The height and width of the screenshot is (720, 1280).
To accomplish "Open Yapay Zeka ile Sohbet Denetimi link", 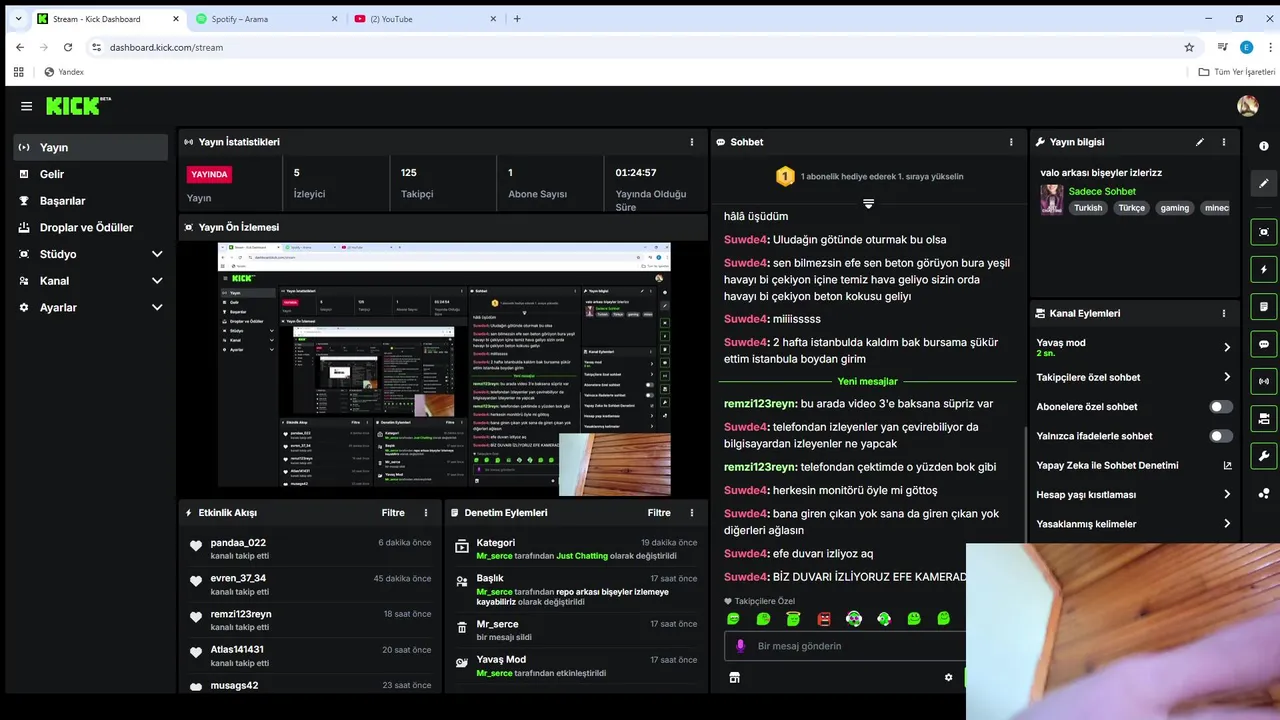I will coord(1135,465).
